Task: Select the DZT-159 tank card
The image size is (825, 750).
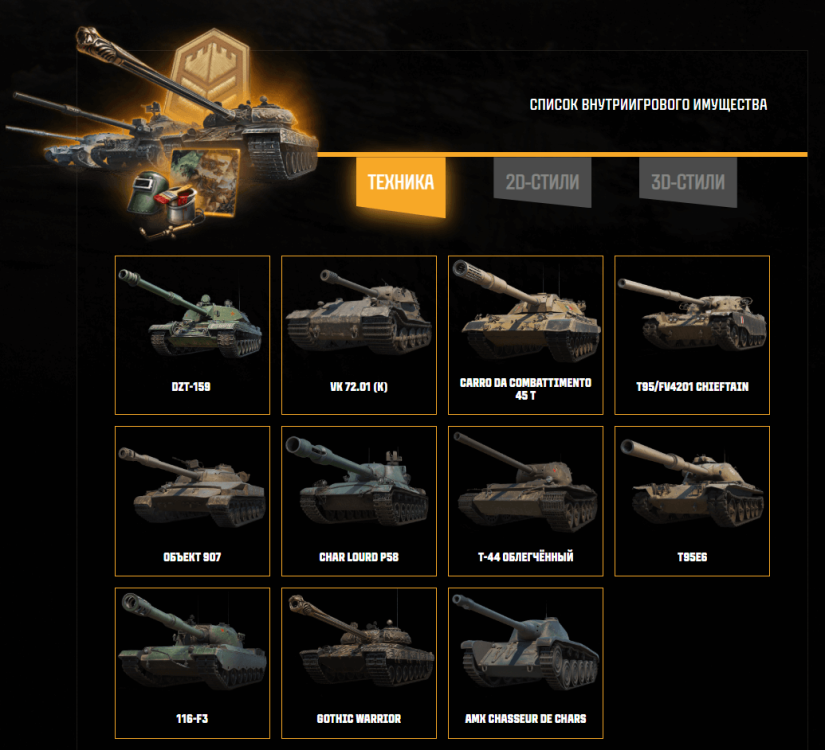Action: [193, 335]
